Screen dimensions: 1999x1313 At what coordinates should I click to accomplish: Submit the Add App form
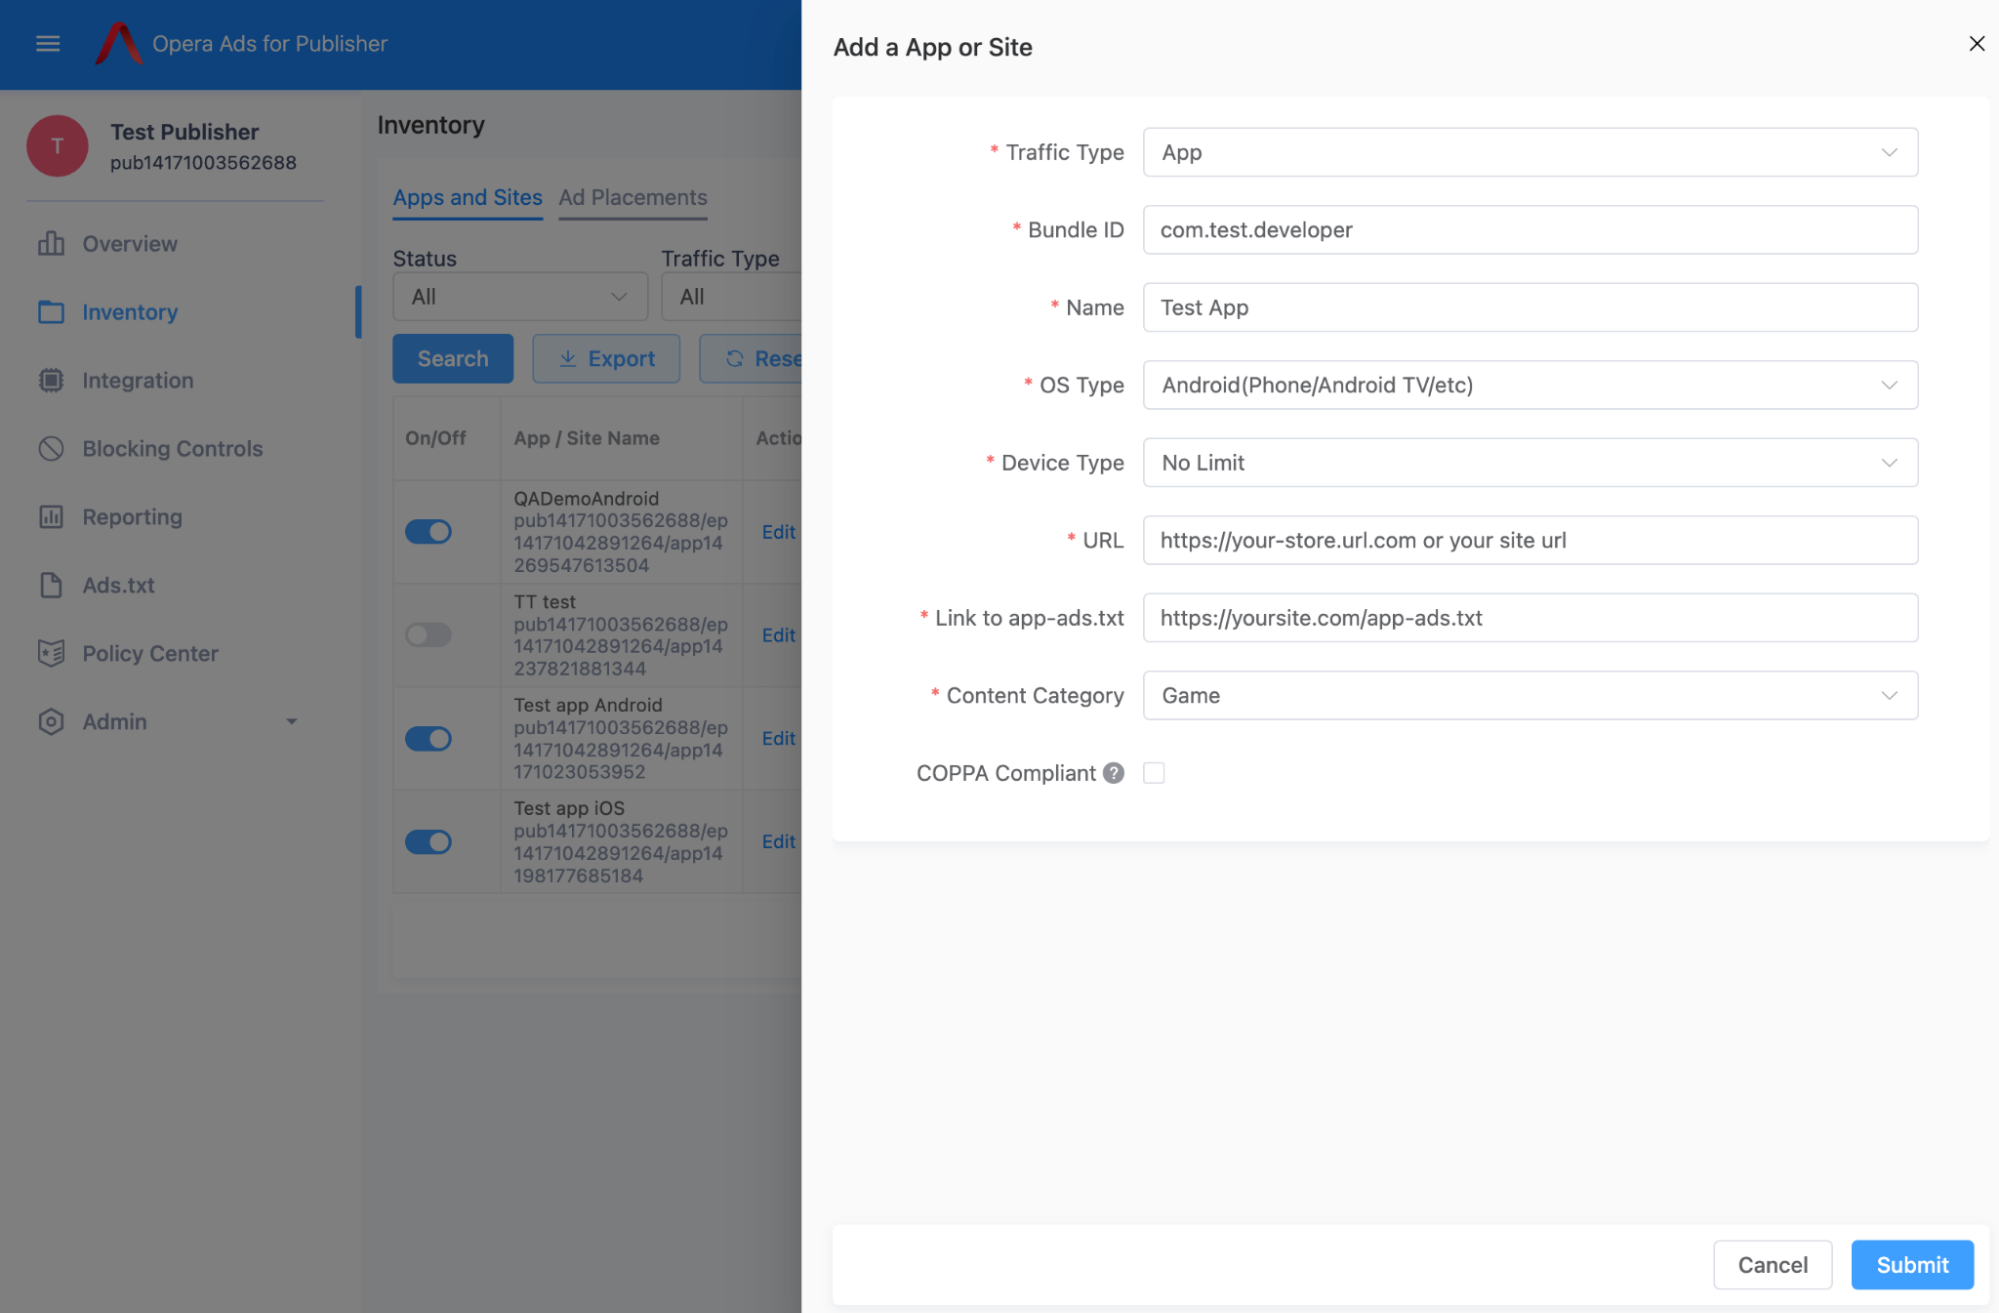click(x=1910, y=1264)
